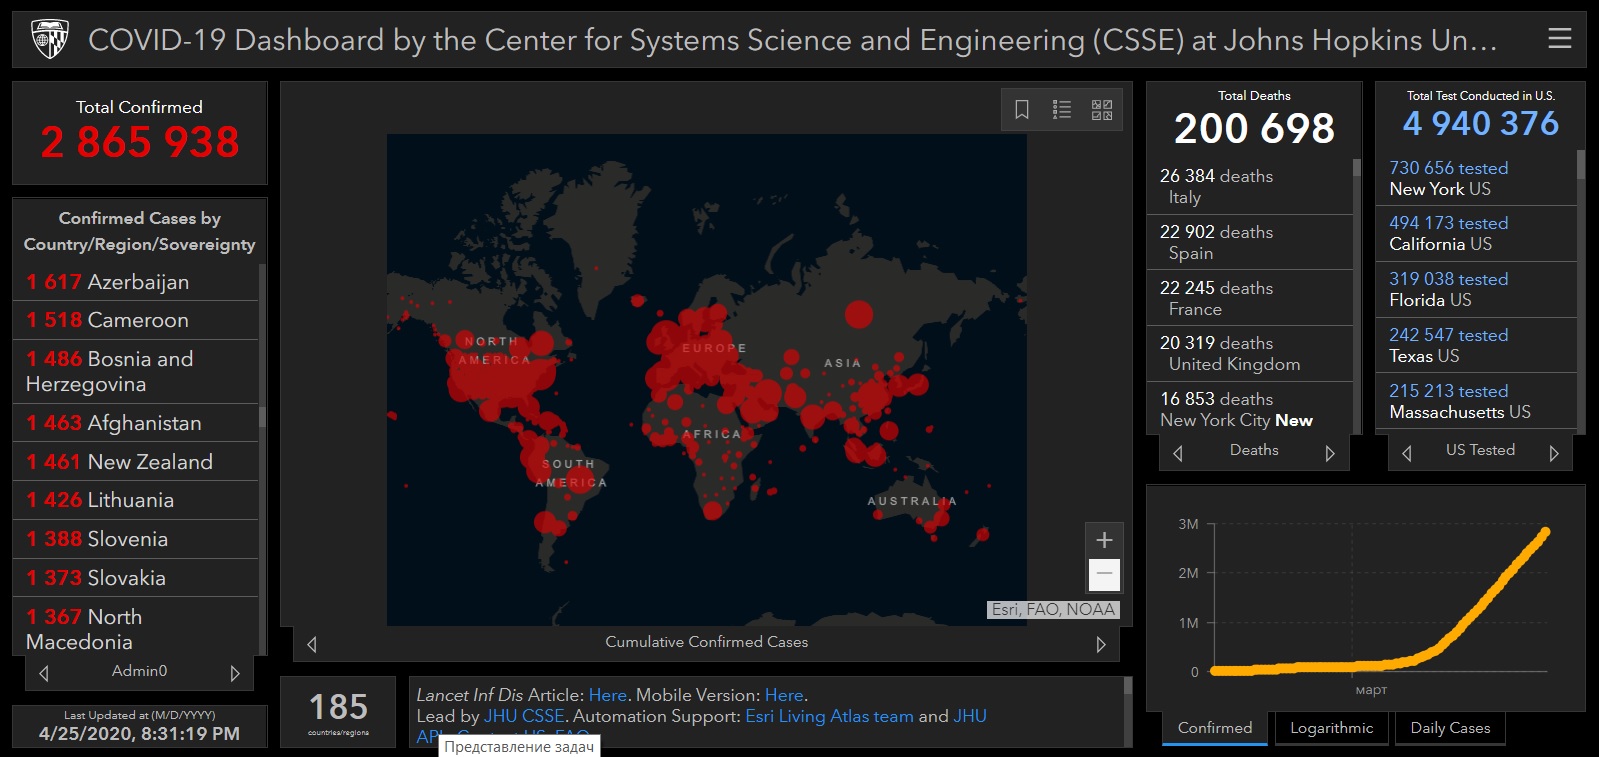Go to previous list with Admin0 left arrow
Viewport: 1599px width, 757px height.
[x=44, y=673]
